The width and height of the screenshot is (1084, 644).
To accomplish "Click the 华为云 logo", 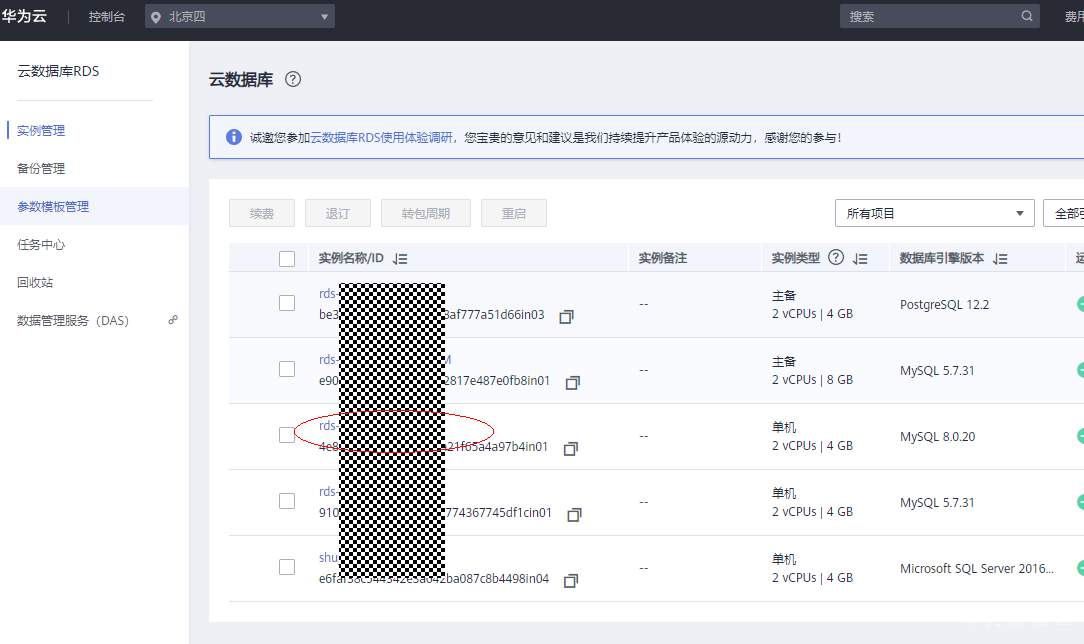I will (x=24, y=16).
